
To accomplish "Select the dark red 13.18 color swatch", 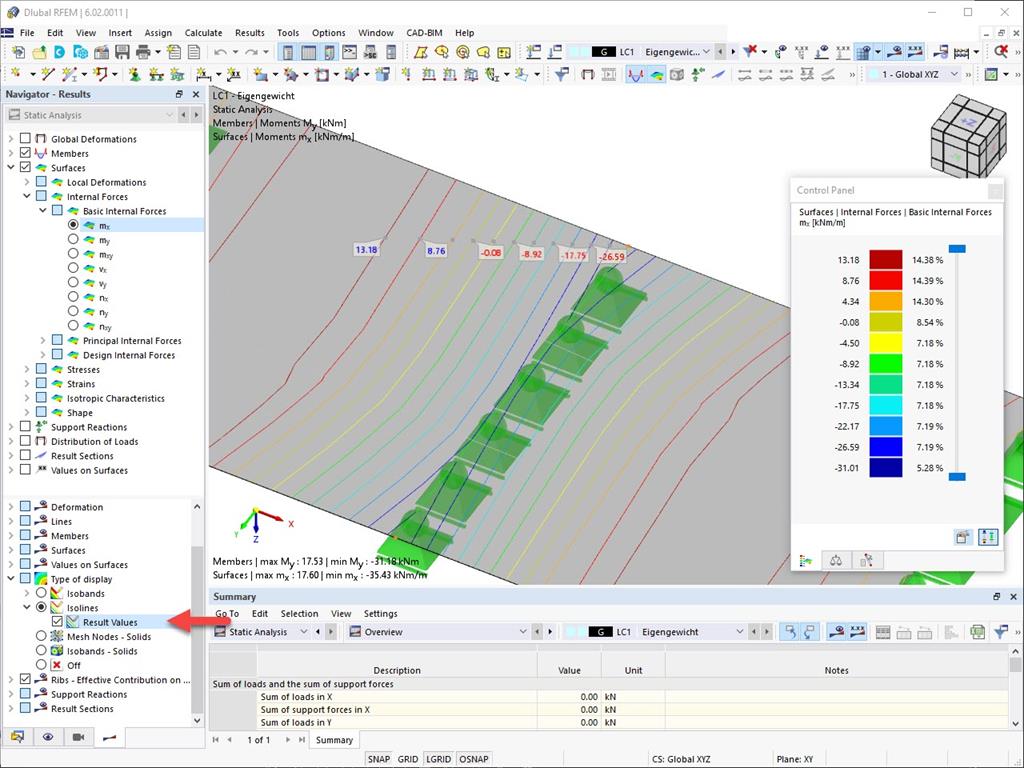I will point(886,260).
